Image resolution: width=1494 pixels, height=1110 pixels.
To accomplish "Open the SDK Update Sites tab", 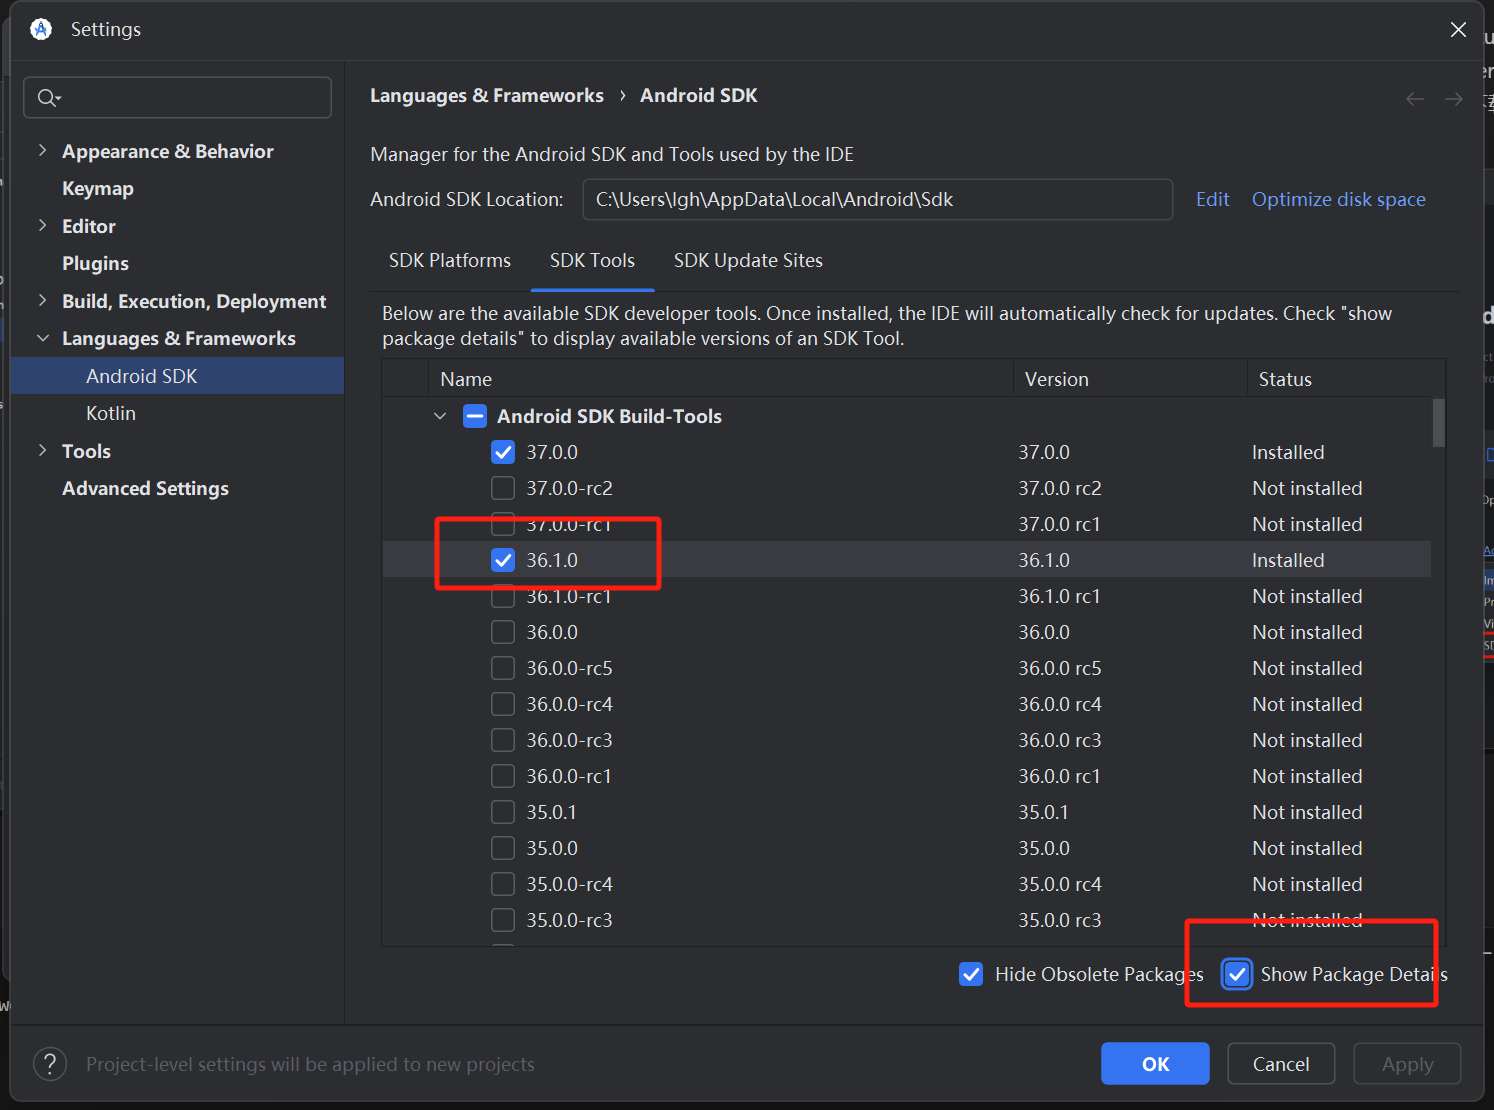I will [748, 260].
